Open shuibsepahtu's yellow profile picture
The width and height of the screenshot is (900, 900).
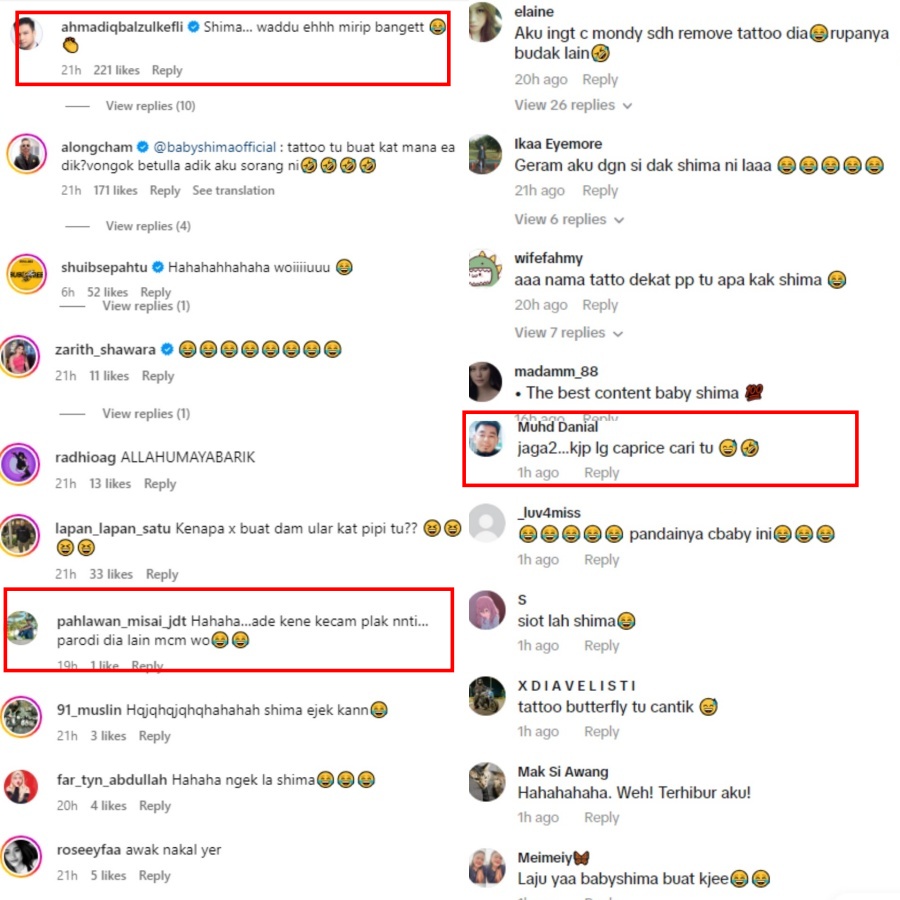(26, 274)
